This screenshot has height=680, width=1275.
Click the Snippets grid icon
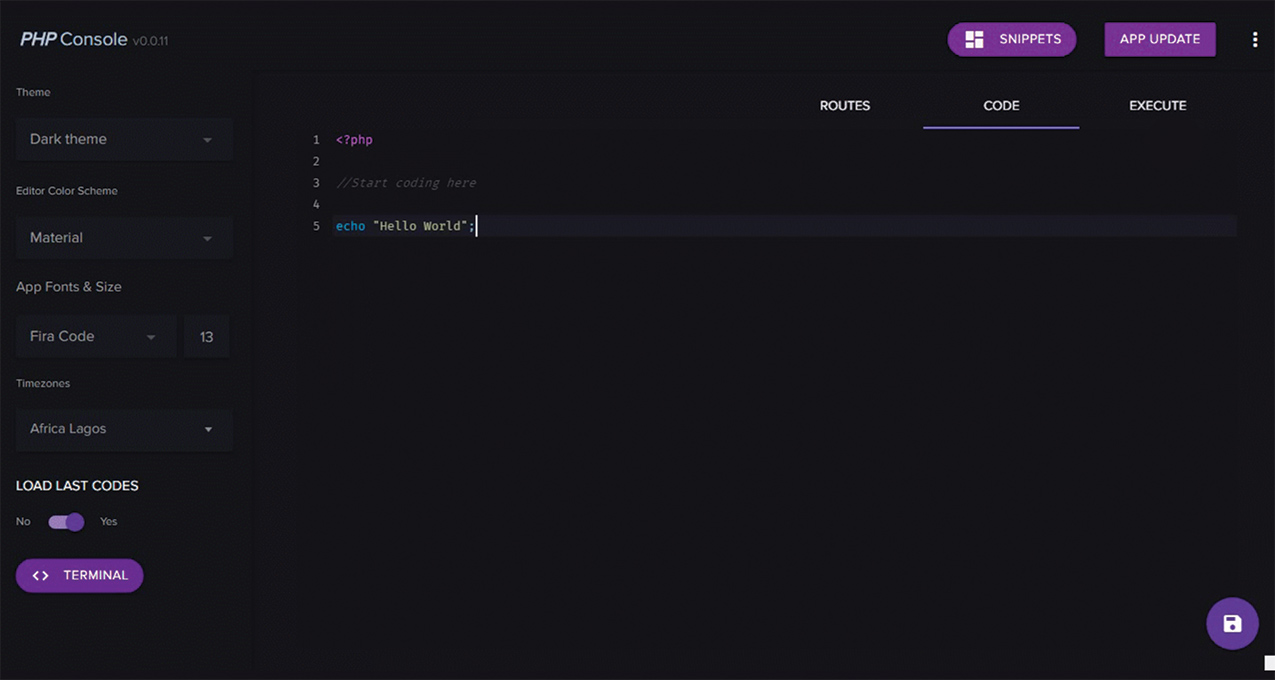pyautogui.click(x=974, y=40)
